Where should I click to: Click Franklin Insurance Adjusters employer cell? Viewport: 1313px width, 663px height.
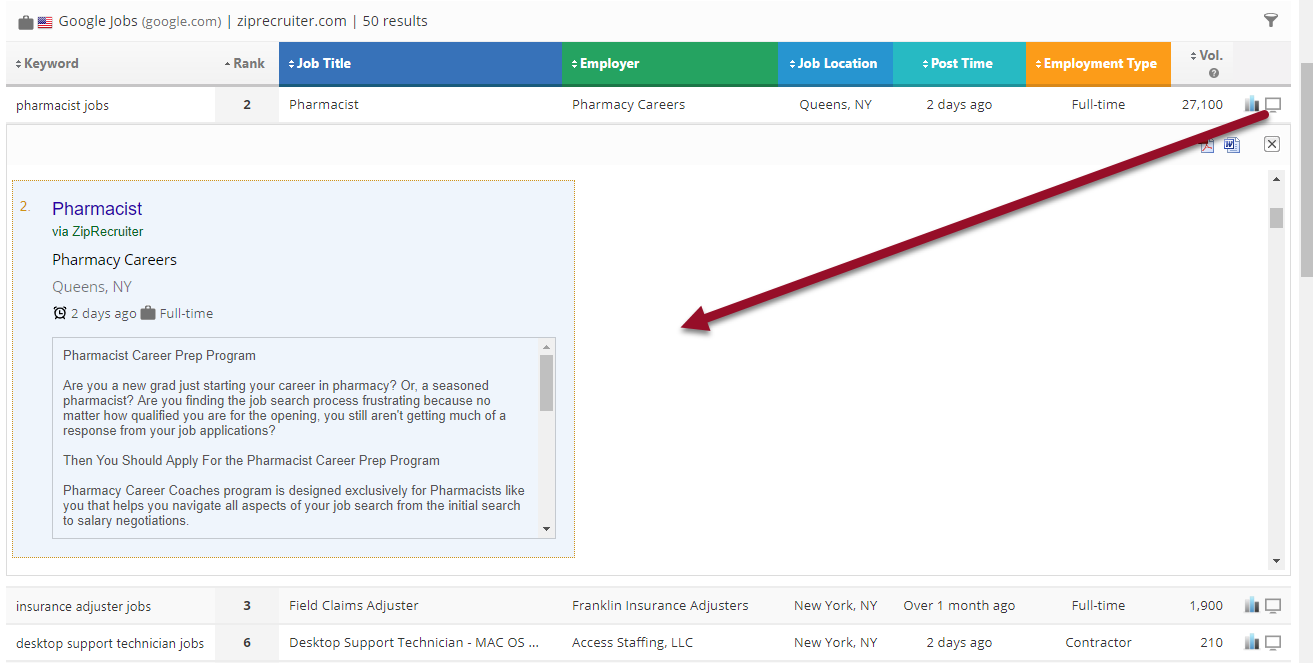click(x=660, y=605)
